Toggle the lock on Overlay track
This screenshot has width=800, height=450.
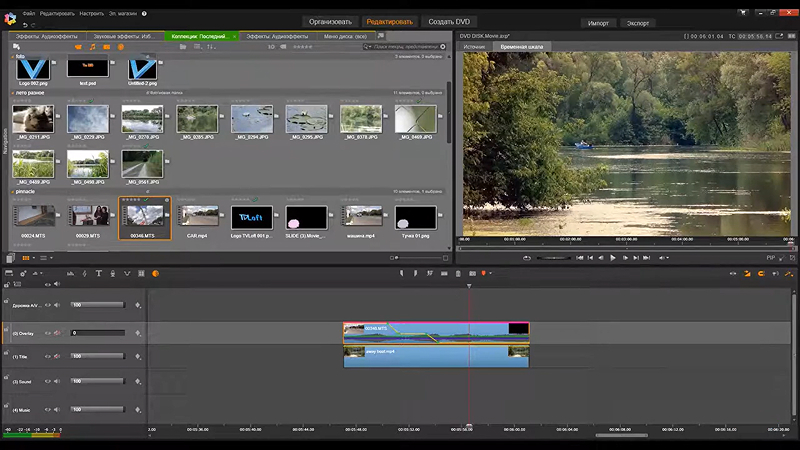click(x=7, y=330)
